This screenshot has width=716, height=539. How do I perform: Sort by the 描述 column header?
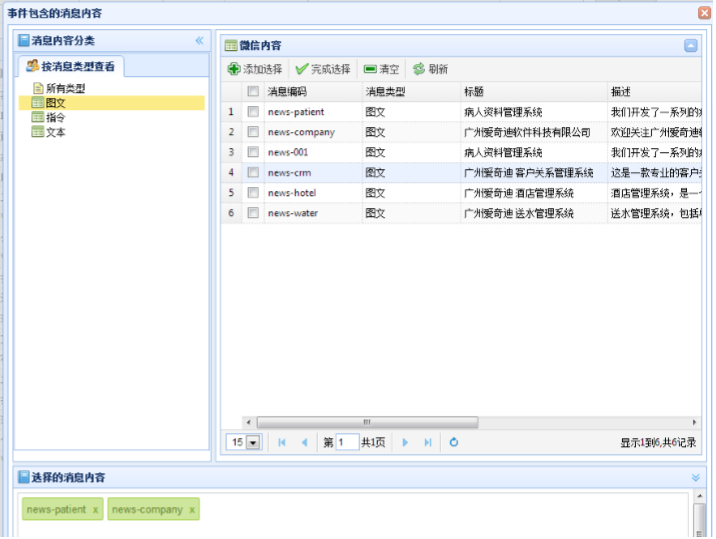pos(655,91)
